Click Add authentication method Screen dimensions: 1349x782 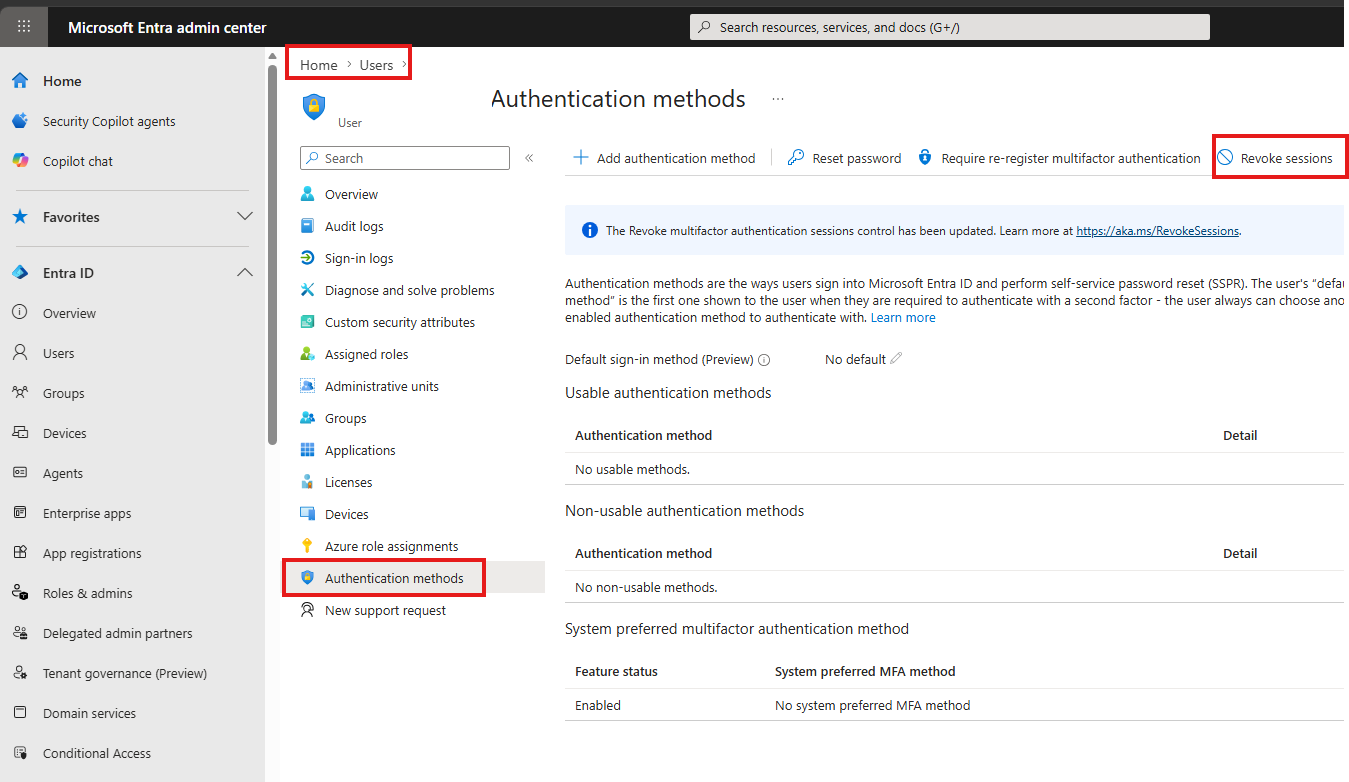[664, 158]
